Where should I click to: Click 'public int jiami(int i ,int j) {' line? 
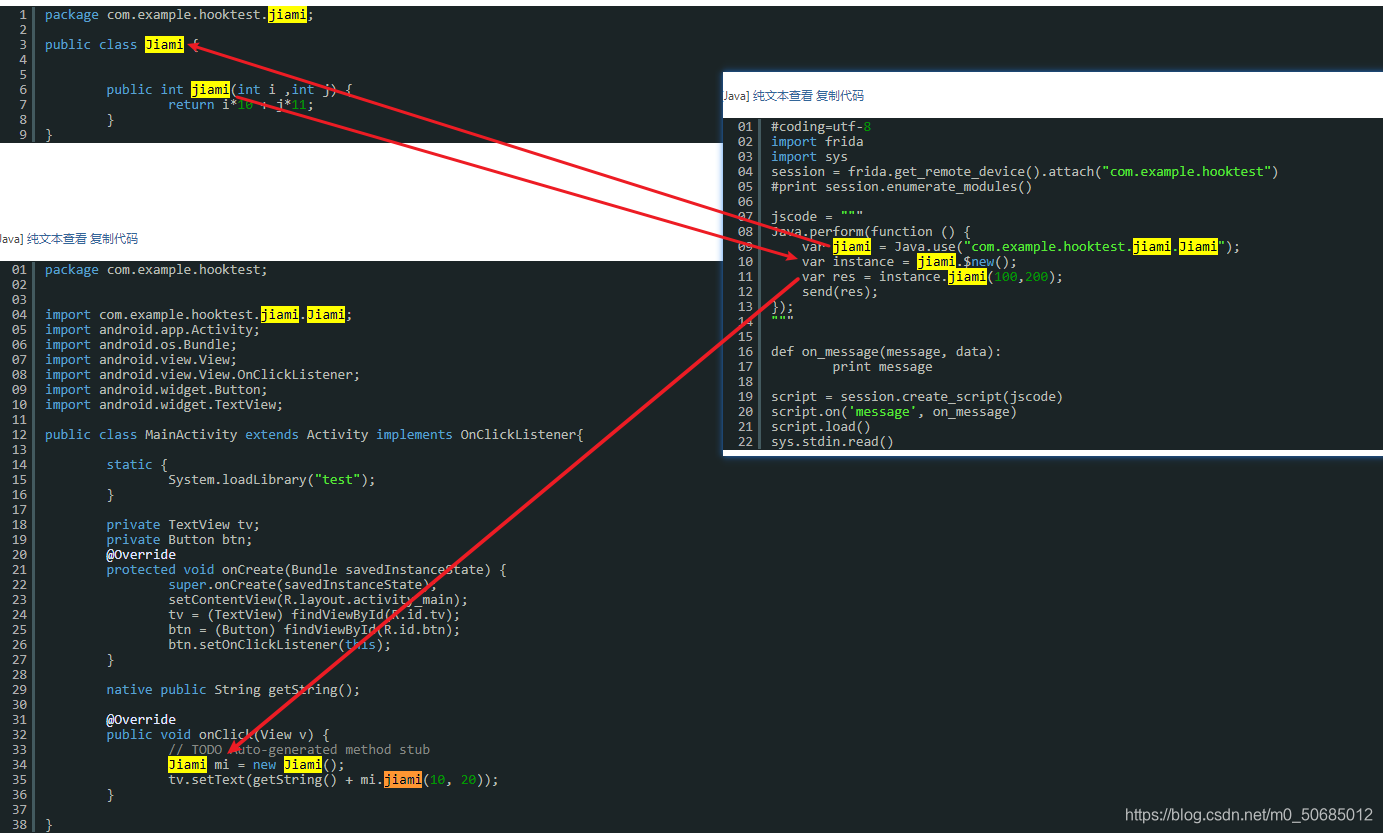point(229,90)
